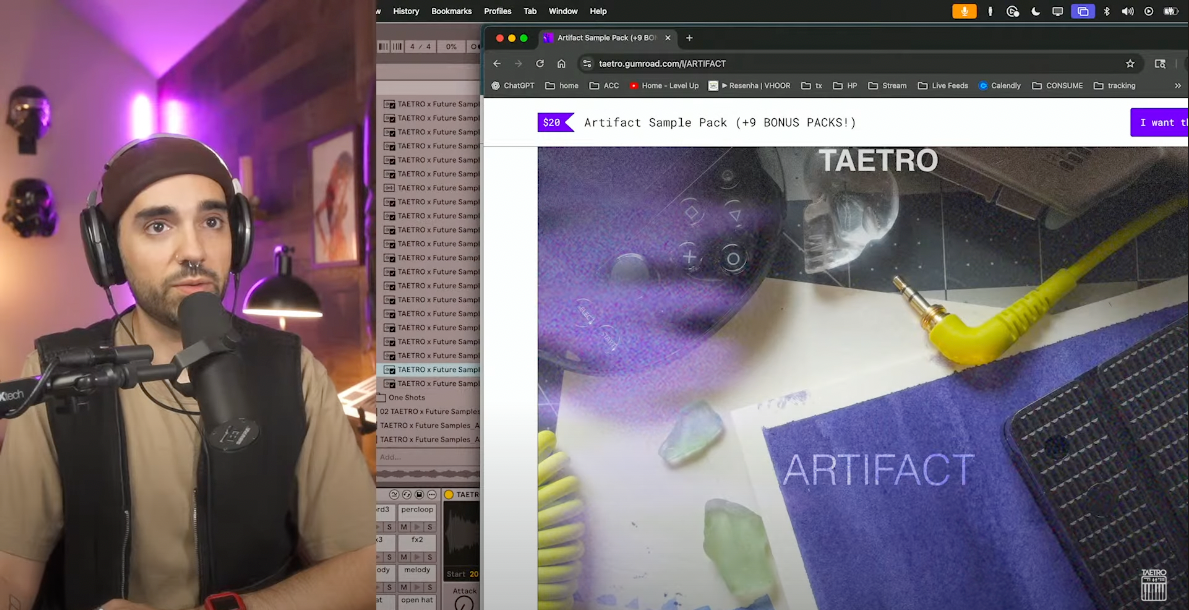Open the Stream bookmarks folder
The image size is (1189, 610).
coord(887,86)
